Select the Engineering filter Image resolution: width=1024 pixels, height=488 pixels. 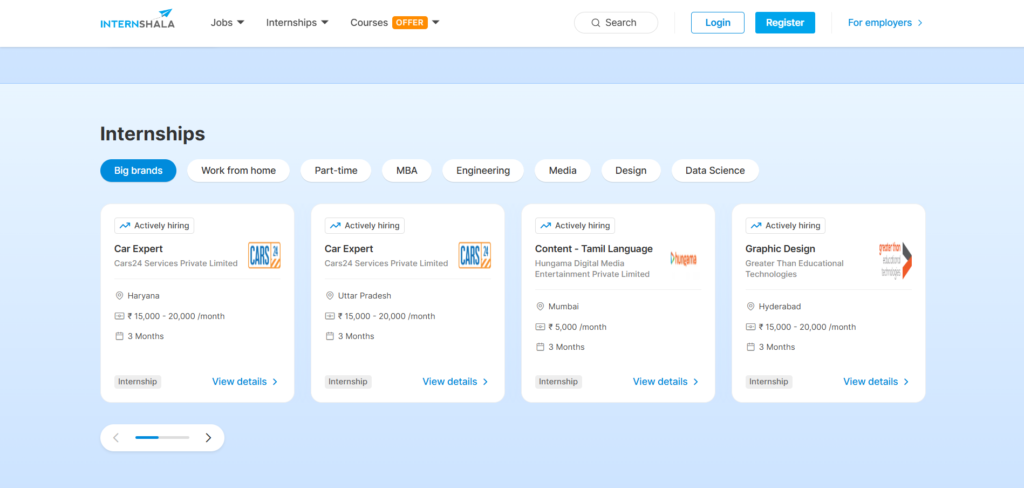coord(483,171)
